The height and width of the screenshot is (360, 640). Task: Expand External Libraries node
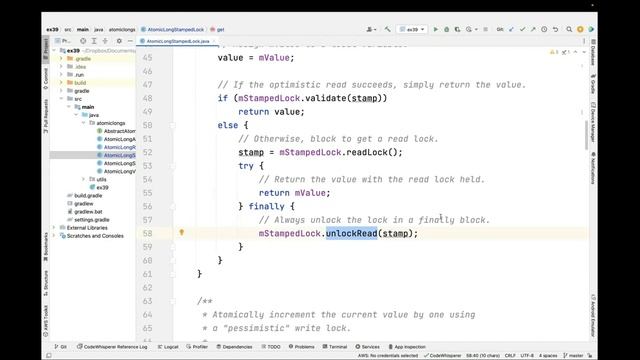pos(54,228)
